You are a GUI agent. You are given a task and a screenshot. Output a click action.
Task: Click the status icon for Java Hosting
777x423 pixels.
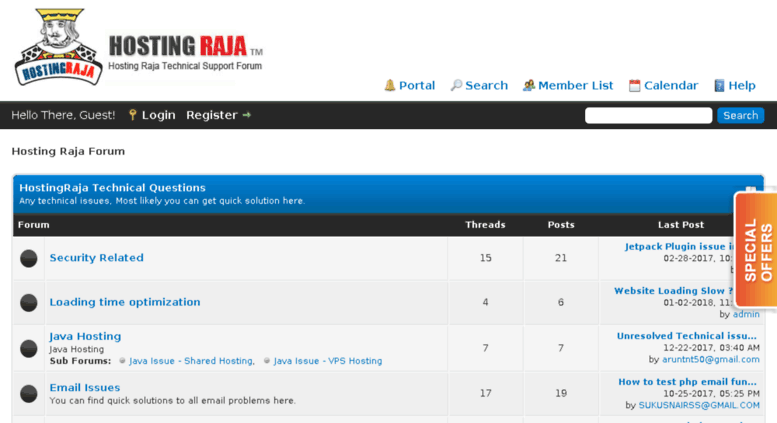click(x=29, y=348)
